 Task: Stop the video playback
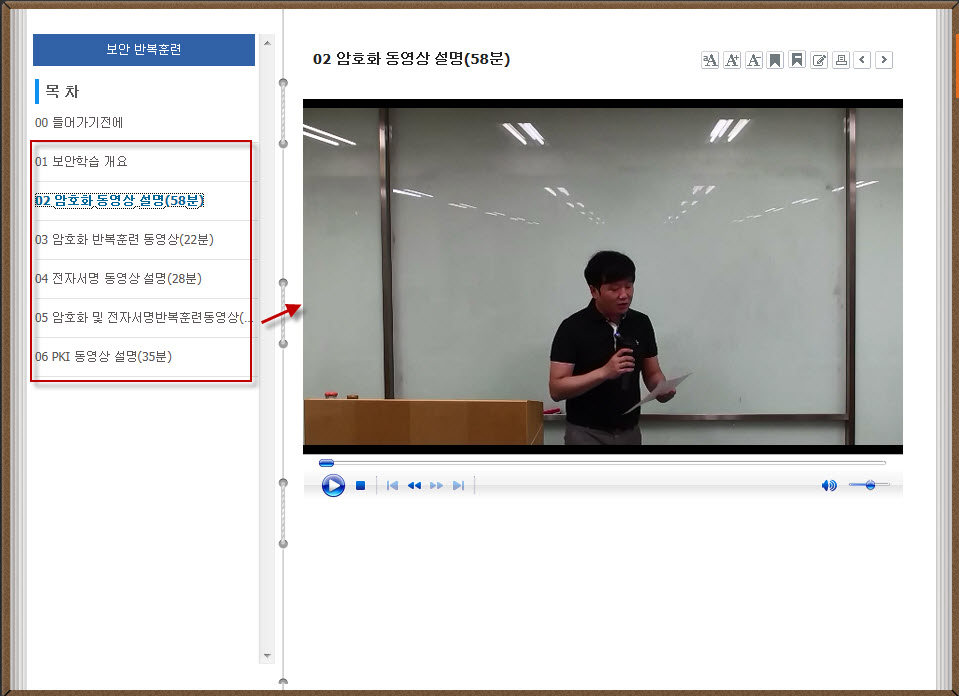coord(361,486)
